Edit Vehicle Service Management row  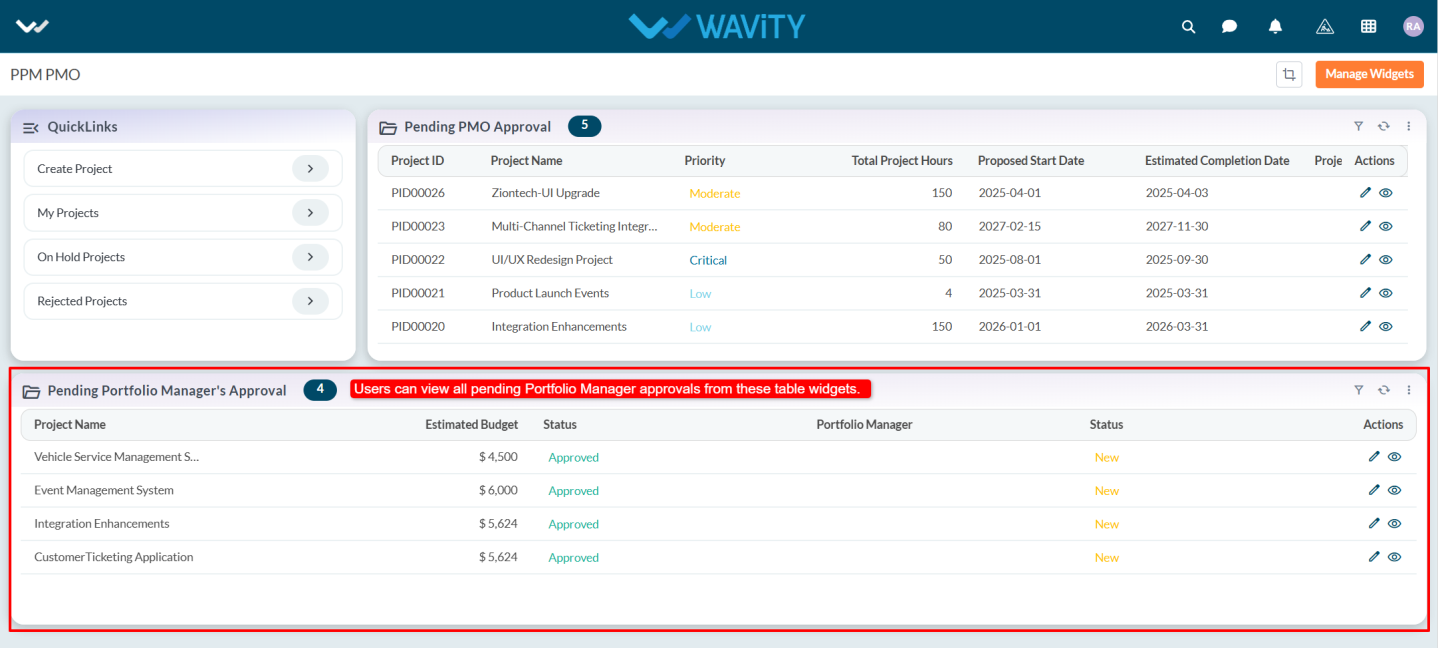[x=1374, y=457]
